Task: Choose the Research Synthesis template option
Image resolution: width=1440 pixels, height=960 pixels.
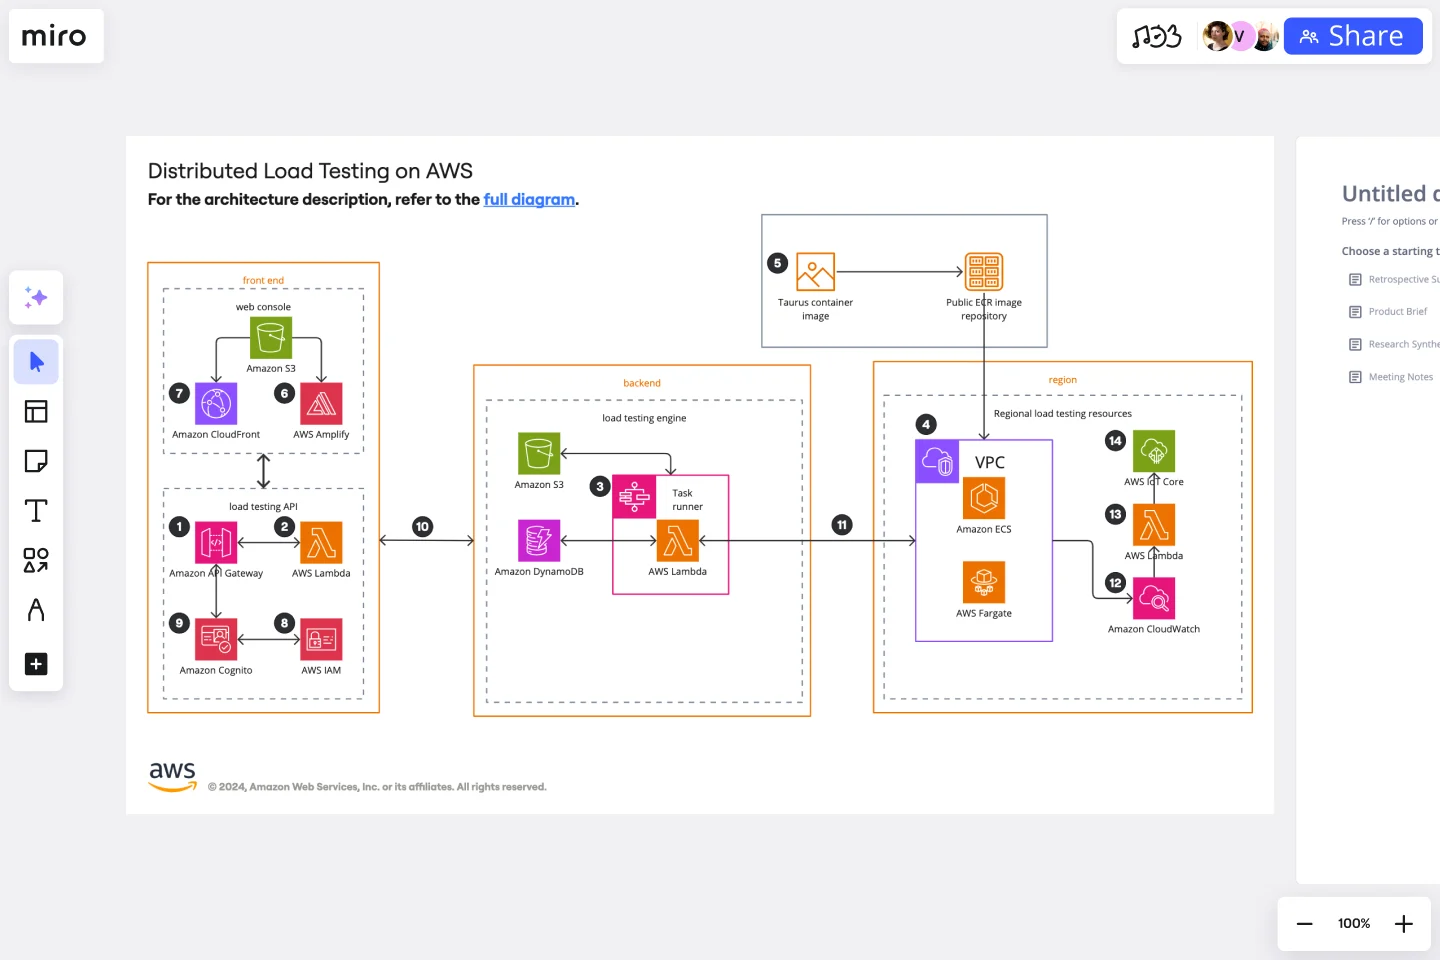Action: point(1394,344)
